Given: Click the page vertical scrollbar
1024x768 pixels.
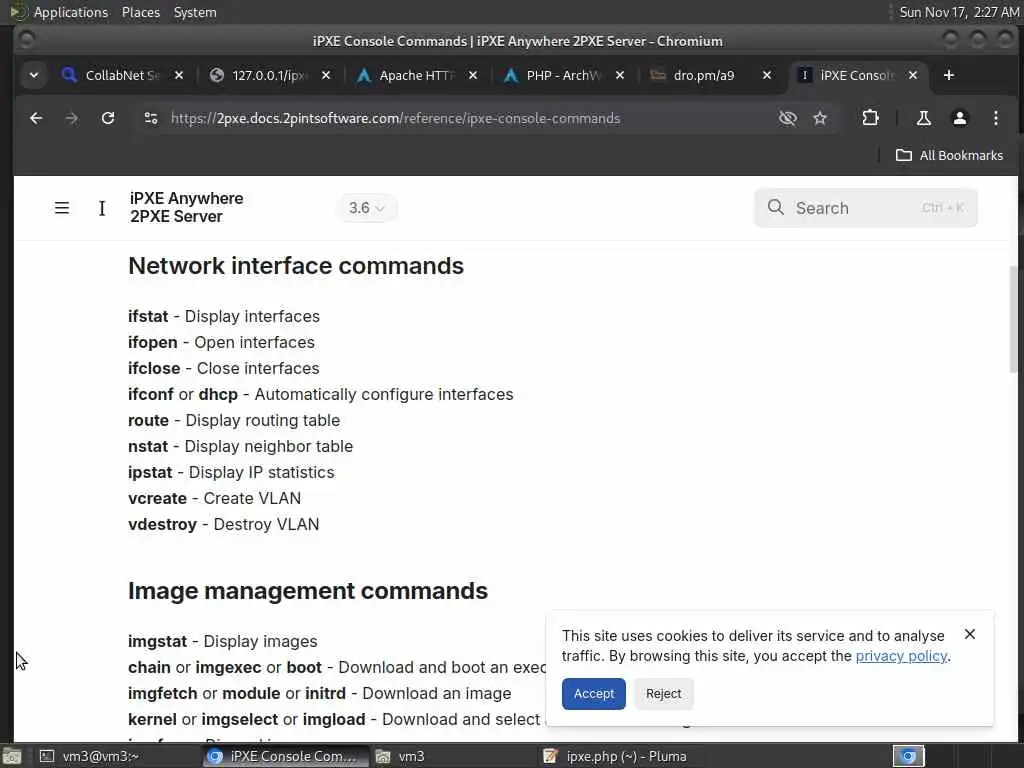Looking at the screenshot, I should click(1013, 319).
